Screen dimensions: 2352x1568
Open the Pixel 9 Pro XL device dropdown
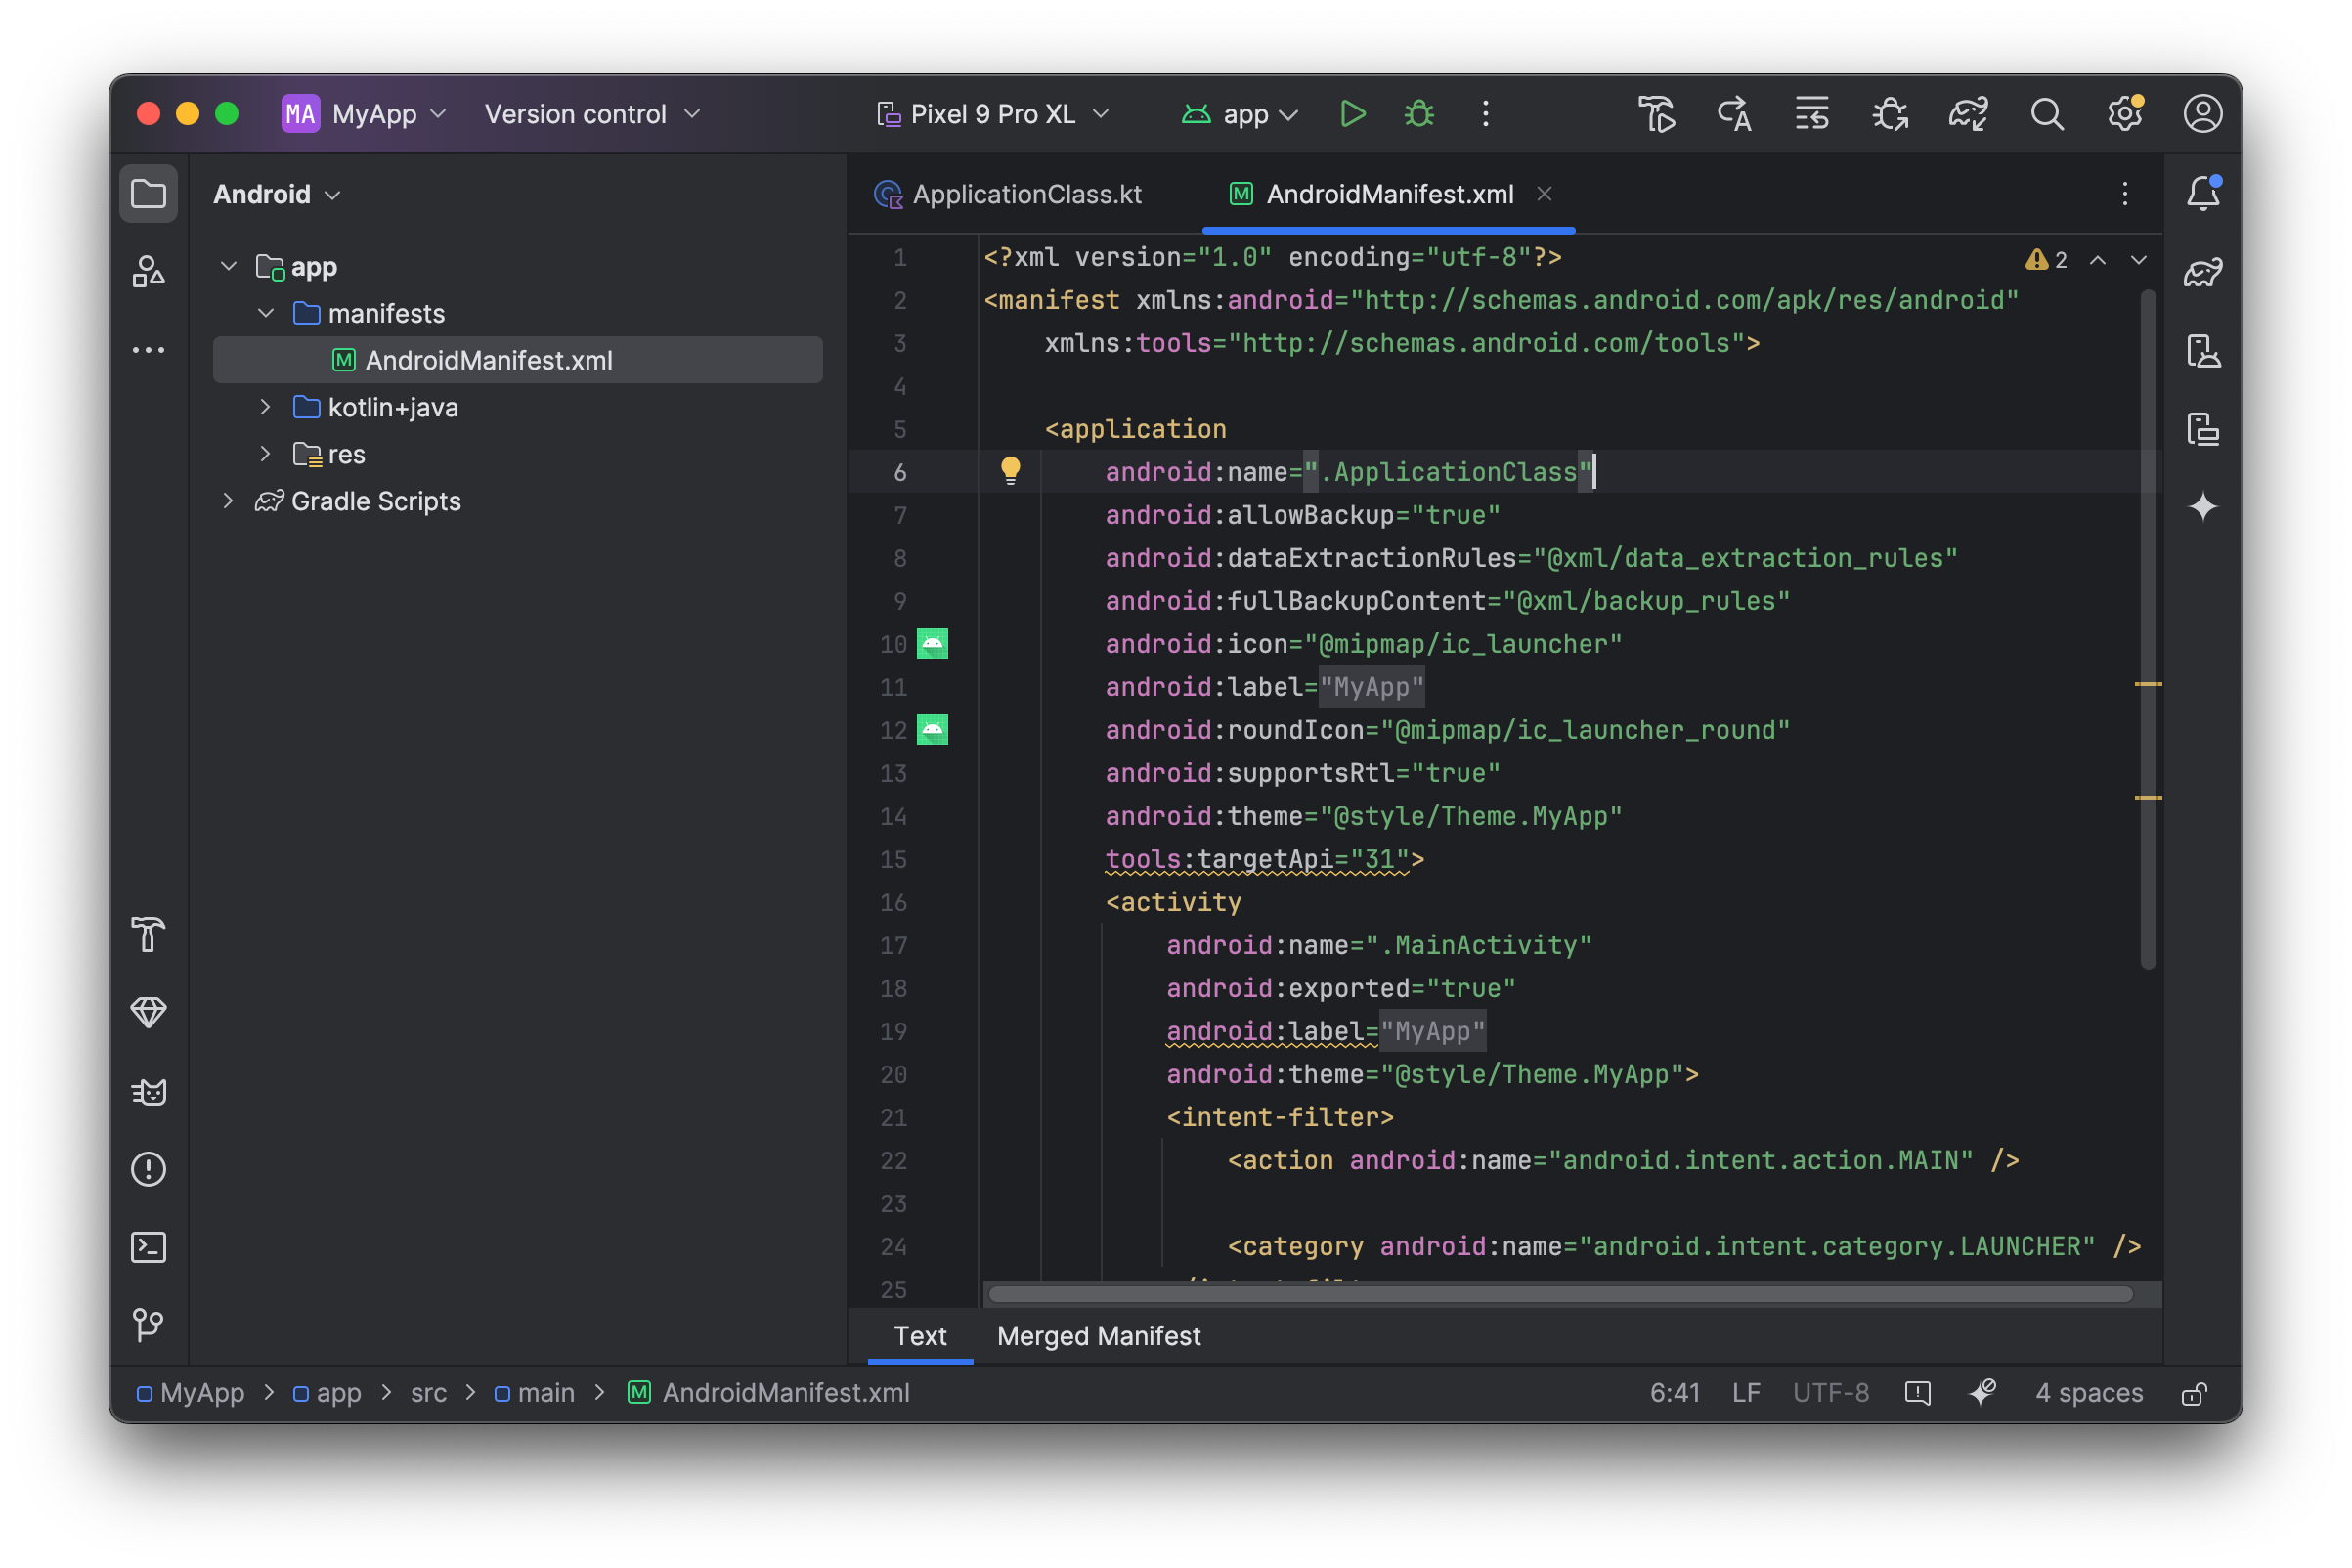click(x=993, y=114)
